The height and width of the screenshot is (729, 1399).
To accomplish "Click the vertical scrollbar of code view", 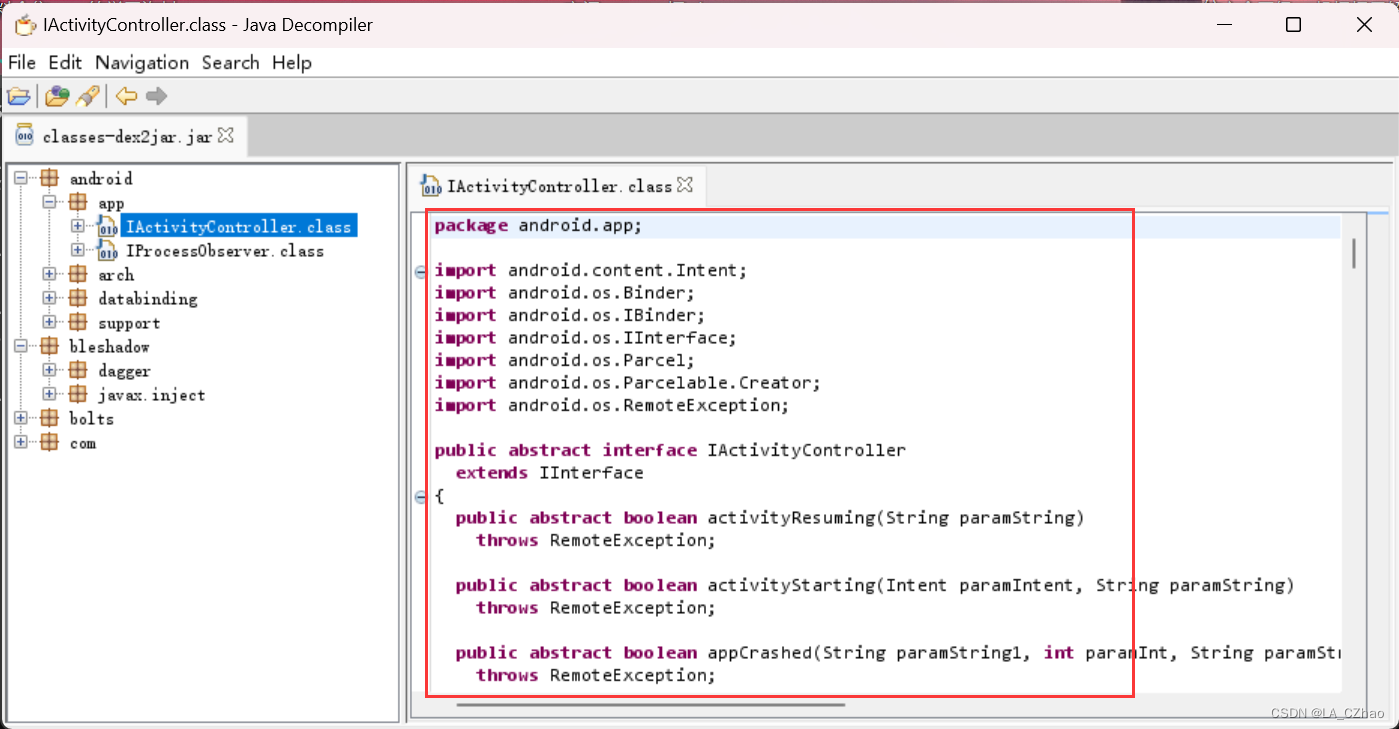I will pyautogui.click(x=1354, y=252).
